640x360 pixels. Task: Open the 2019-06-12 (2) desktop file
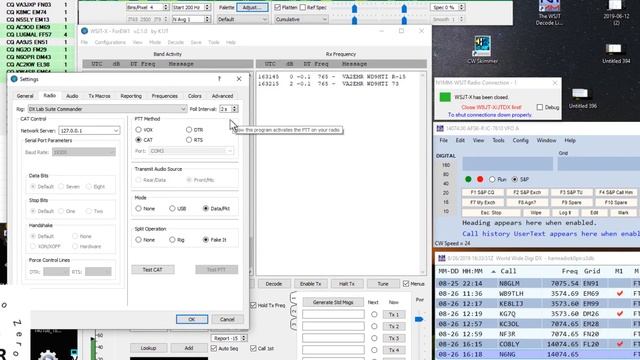click(616, 13)
